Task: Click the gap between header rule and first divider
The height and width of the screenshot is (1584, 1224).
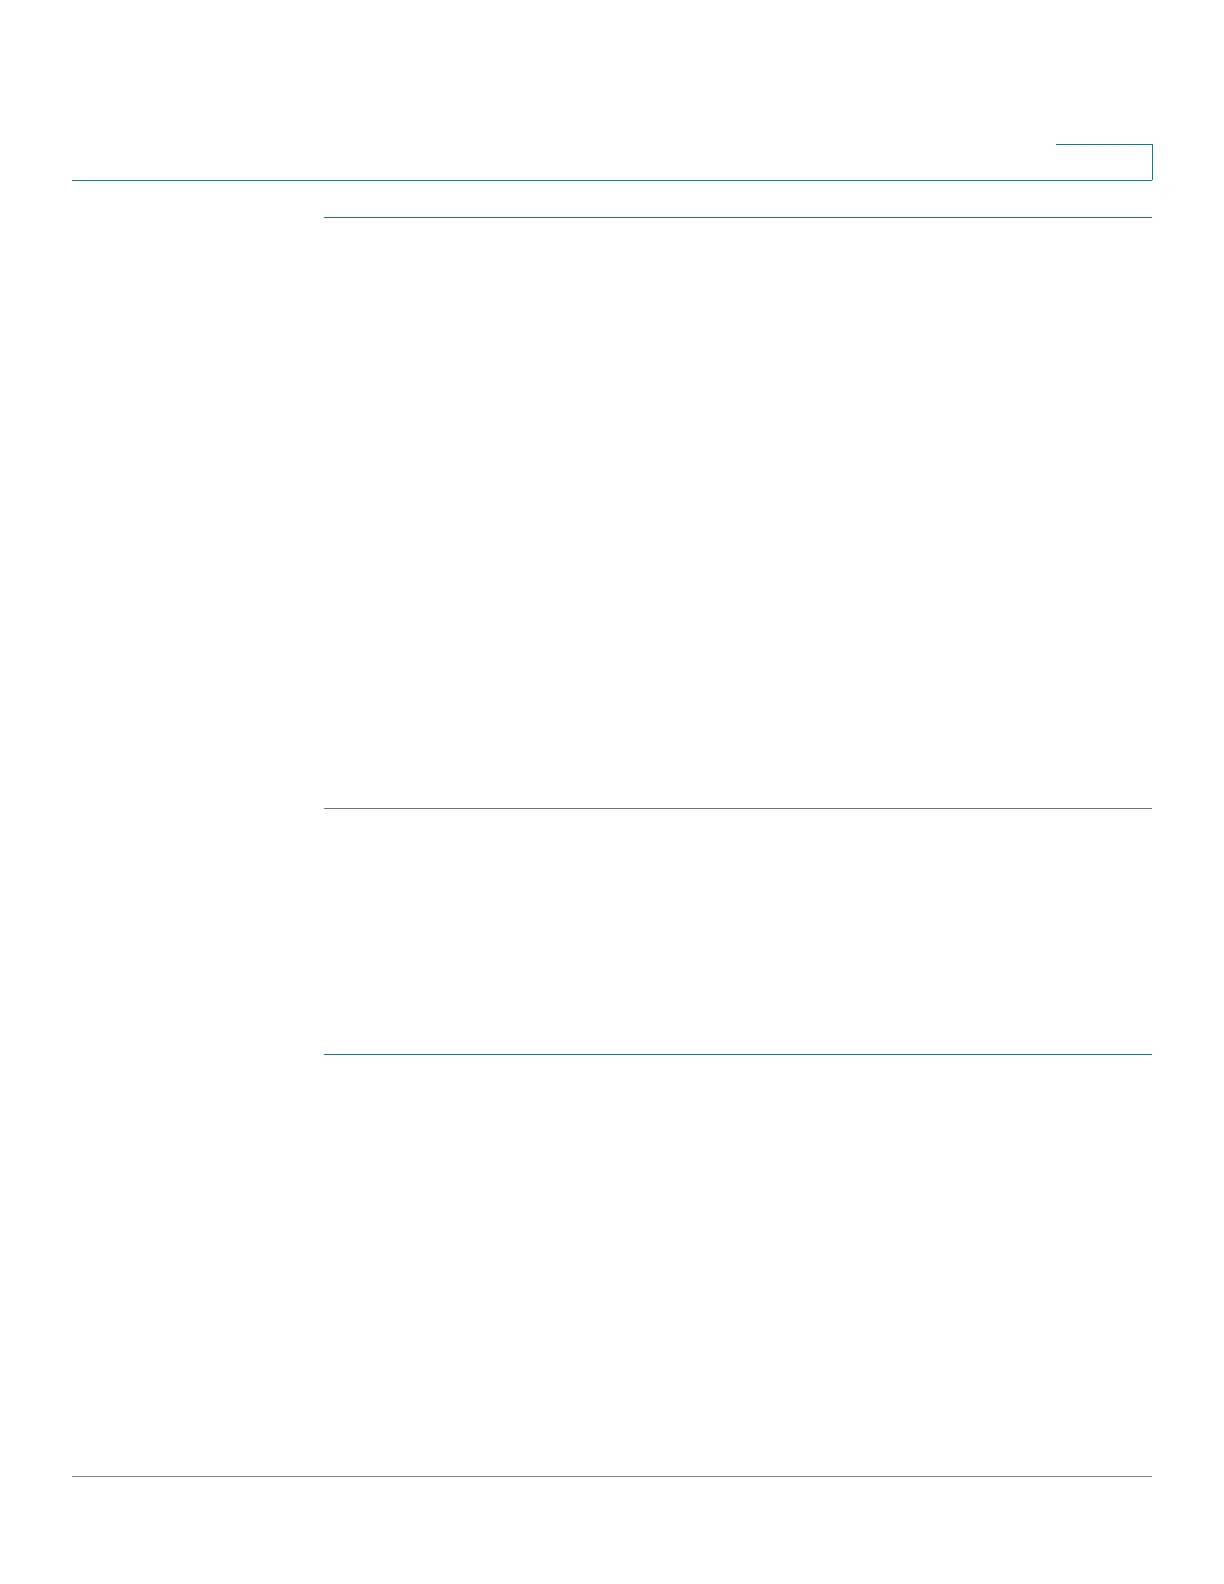Action: 738,199
